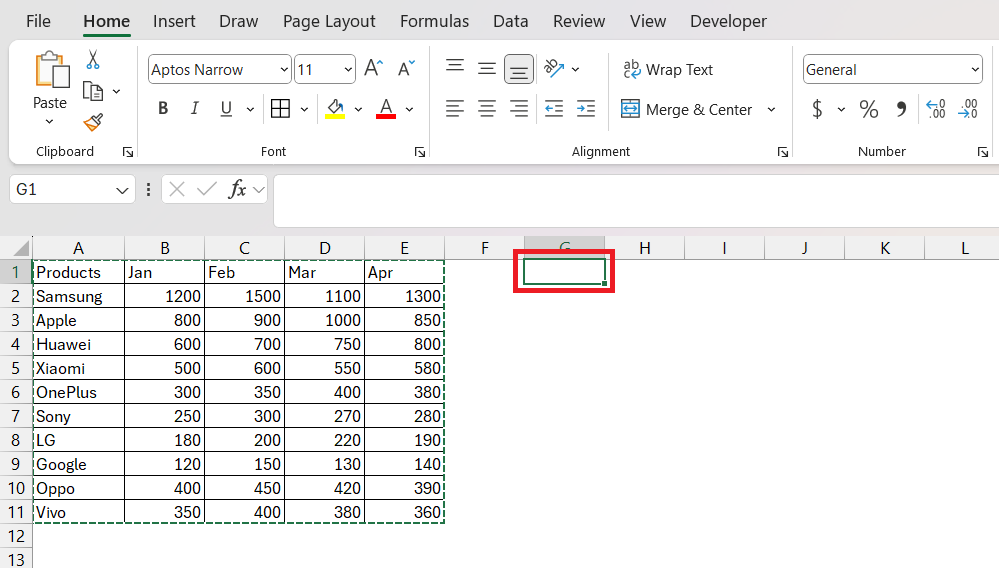Viewport: 999px width, 568px height.
Task: Click Insert Function fx icon
Action: (x=238, y=189)
